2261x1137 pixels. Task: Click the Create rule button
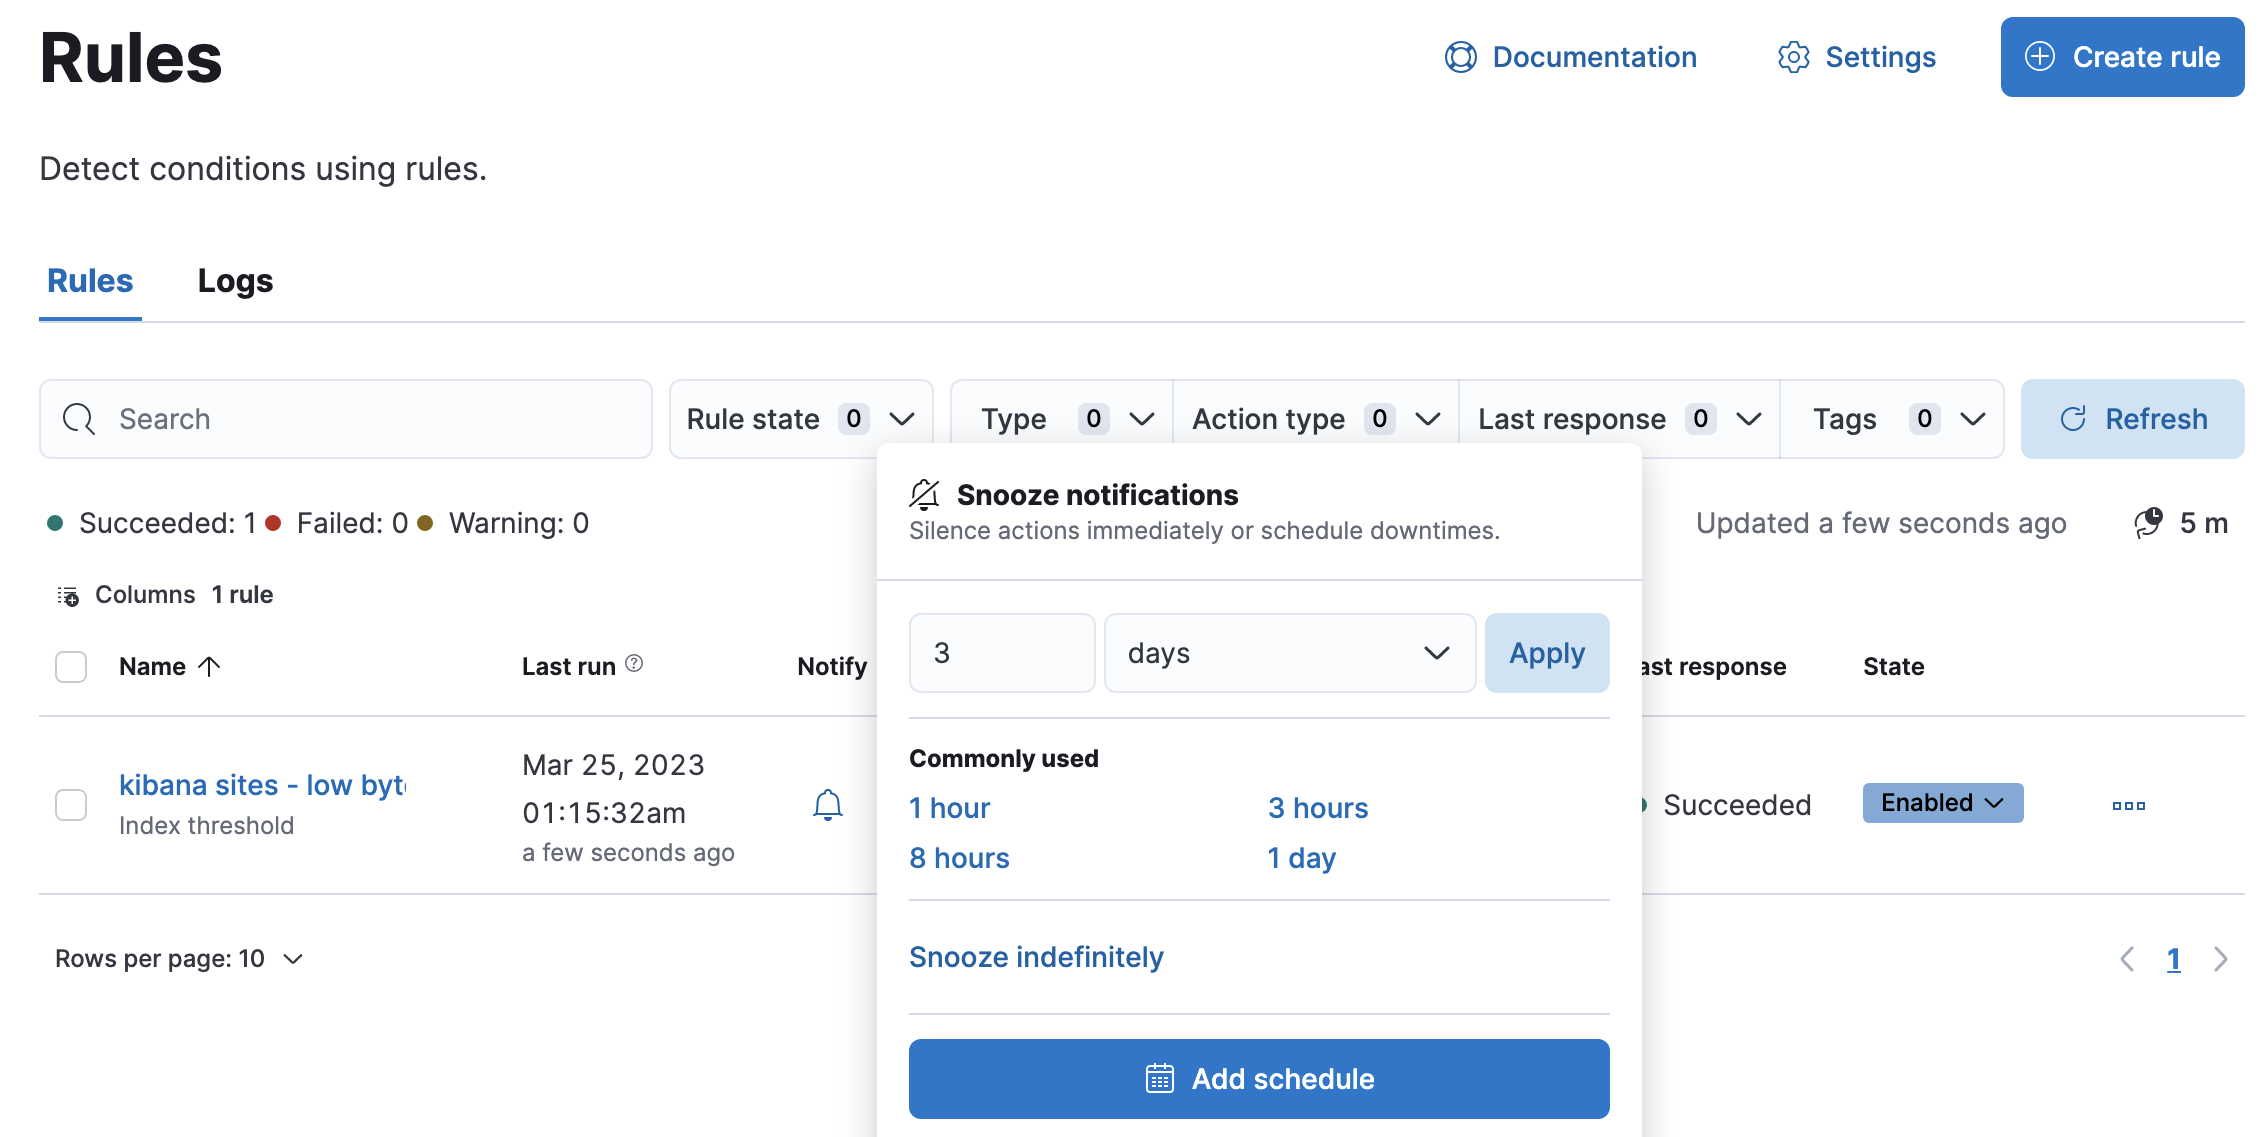[x=2122, y=57]
